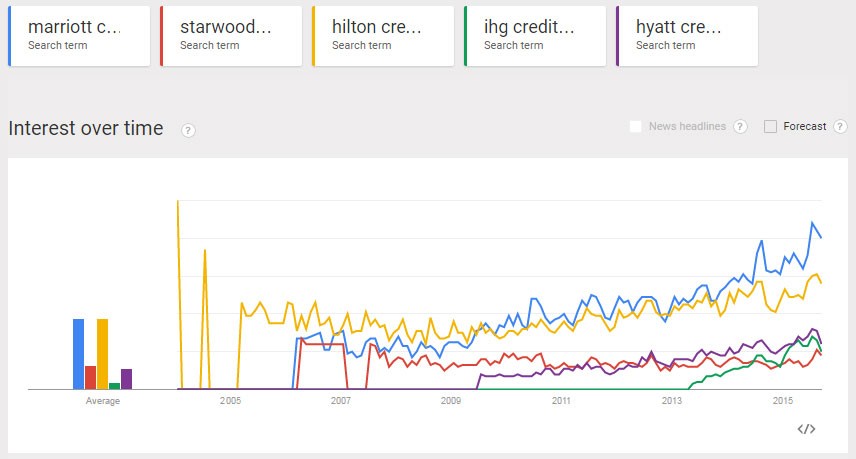
Task: Click the yellow hilton average bar
Action: point(102,354)
